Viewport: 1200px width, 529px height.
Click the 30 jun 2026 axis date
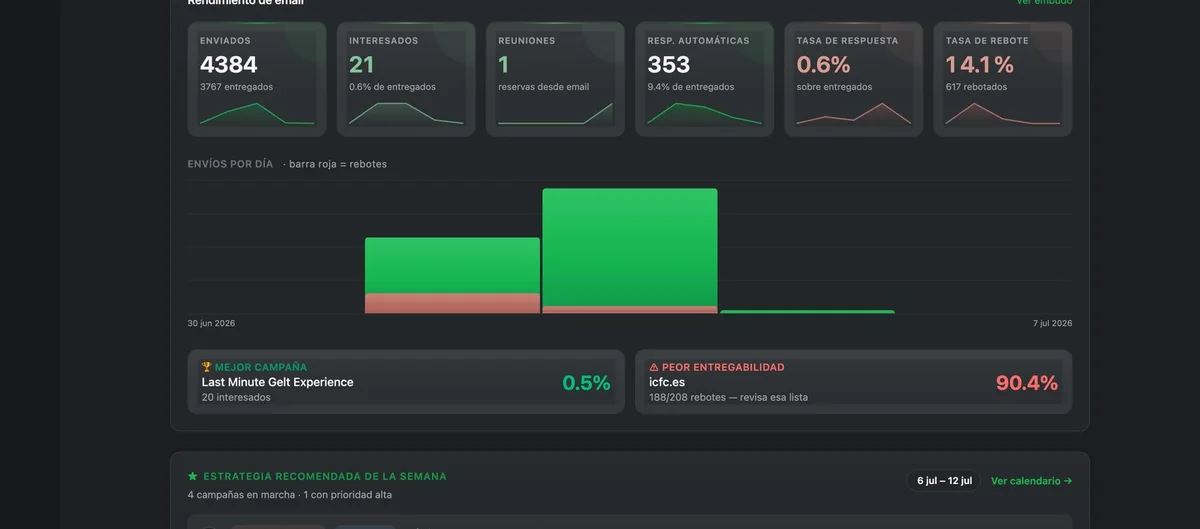[211, 323]
